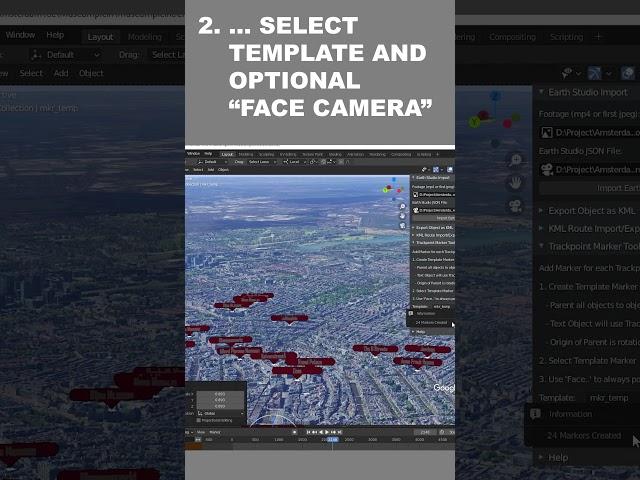Click pan hand icon in background viewport
The width and height of the screenshot is (640, 480).
click(x=516, y=183)
